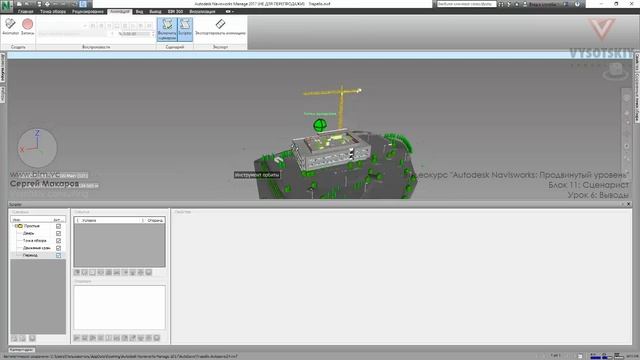Toggle the Active checkbox for the highlighted last script

(58, 256)
